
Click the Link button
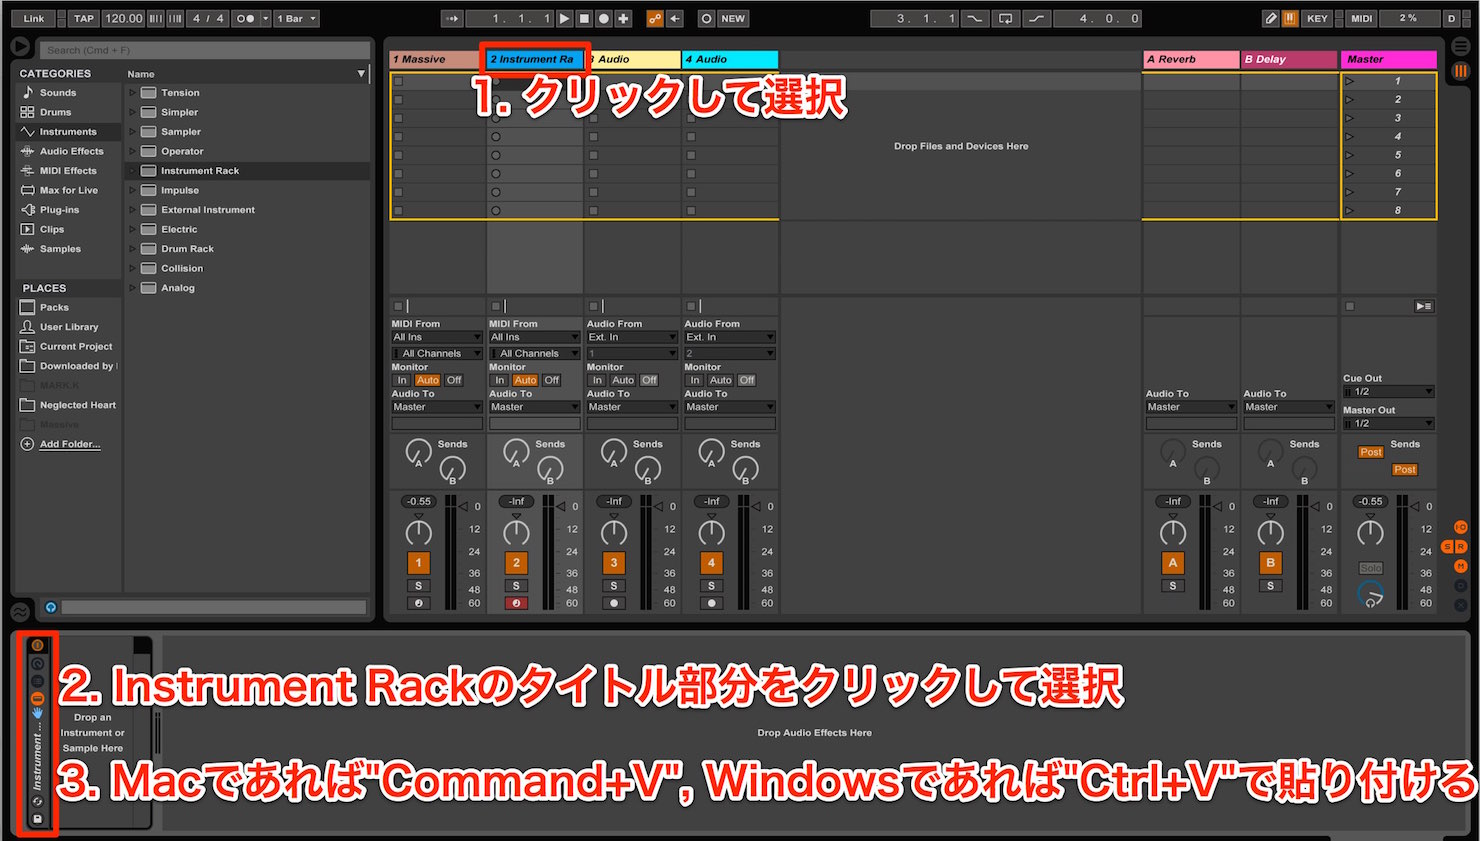tap(34, 18)
